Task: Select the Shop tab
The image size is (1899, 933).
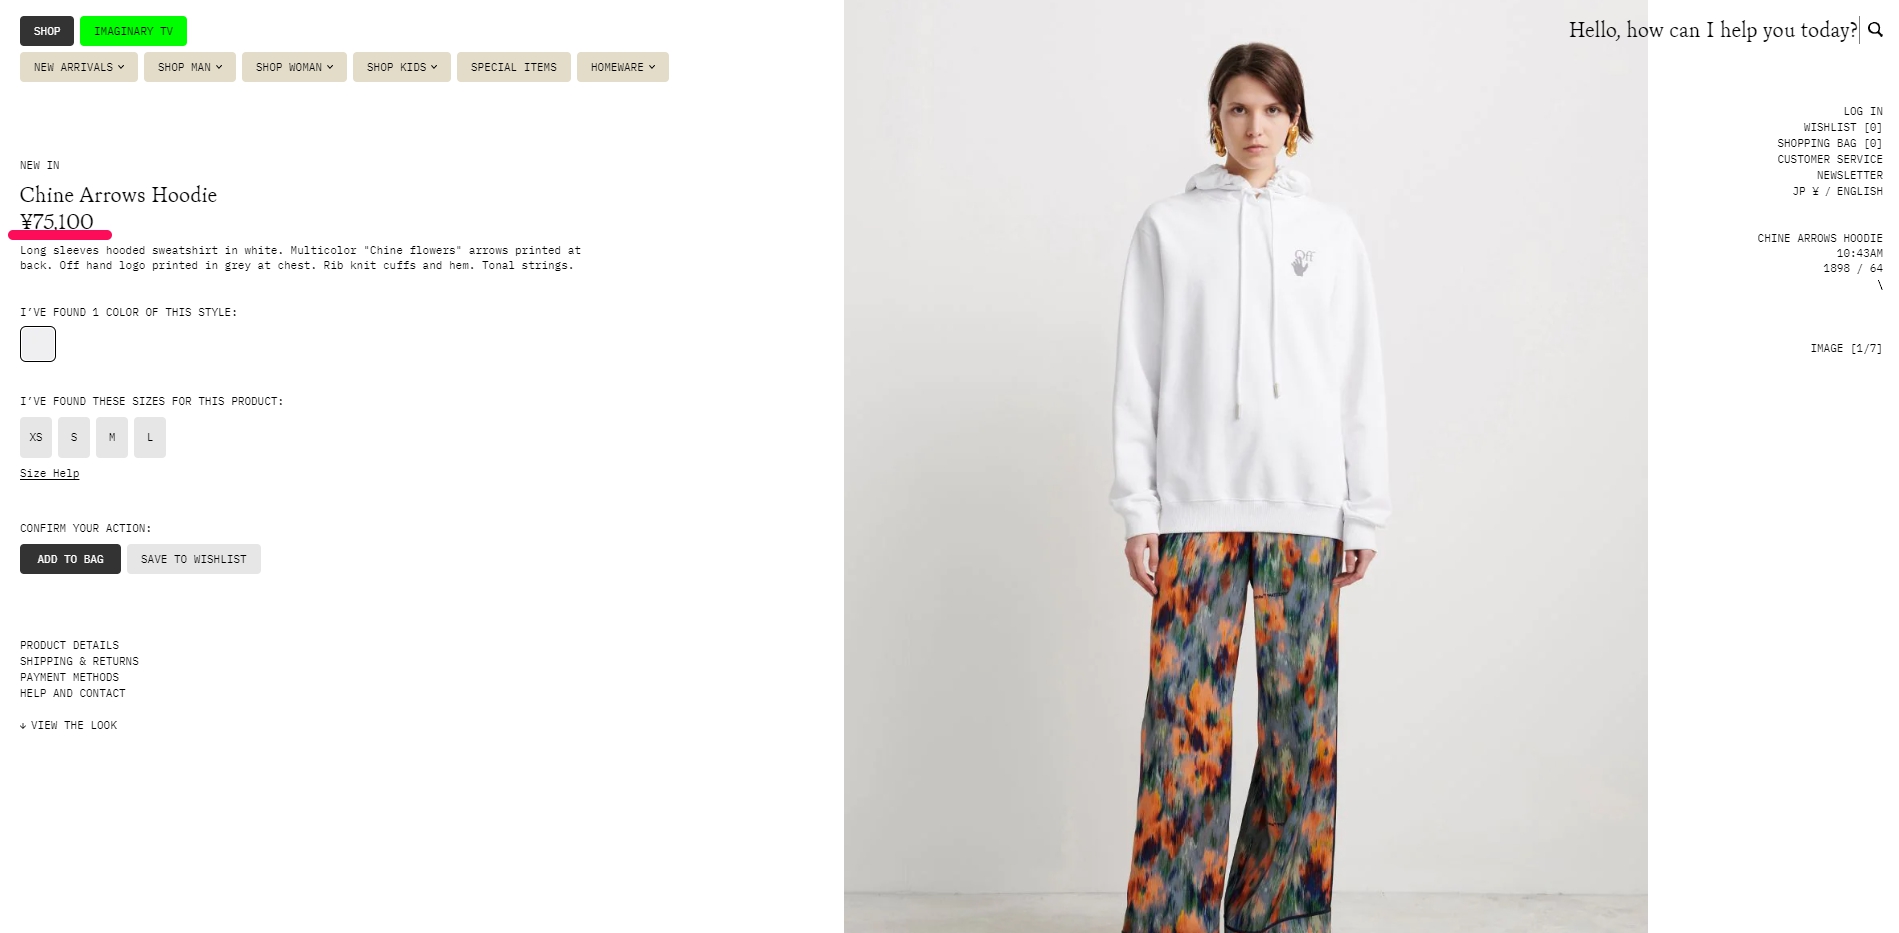Action: 47,31
